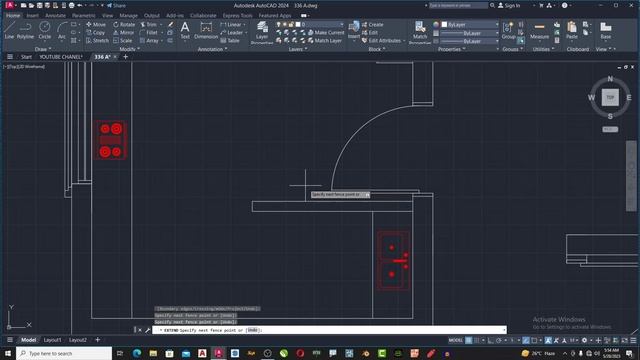Toggle drawing grid display in status bar
The image size is (640, 360).
(468, 340)
